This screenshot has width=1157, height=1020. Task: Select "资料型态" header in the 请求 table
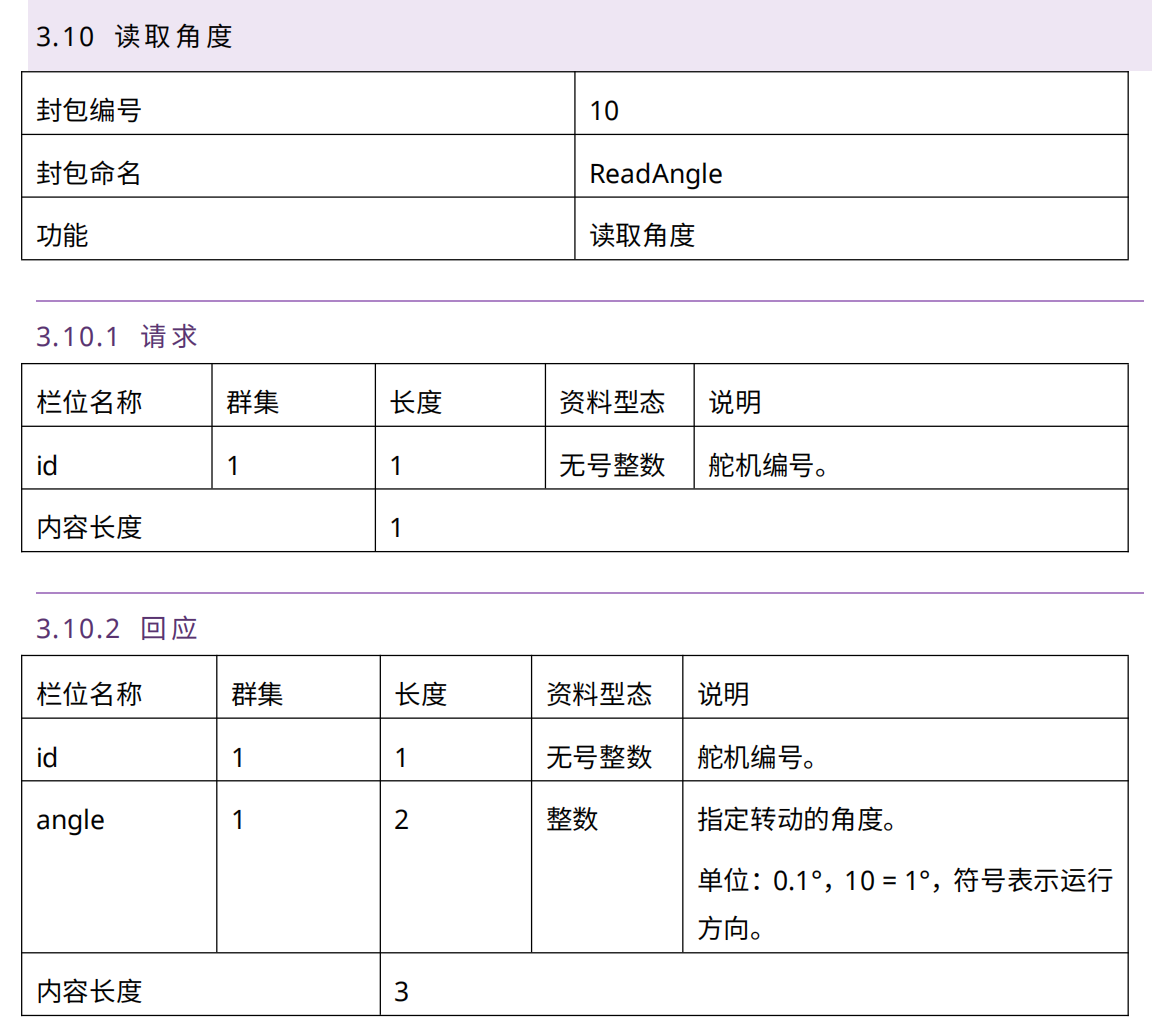tap(611, 402)
